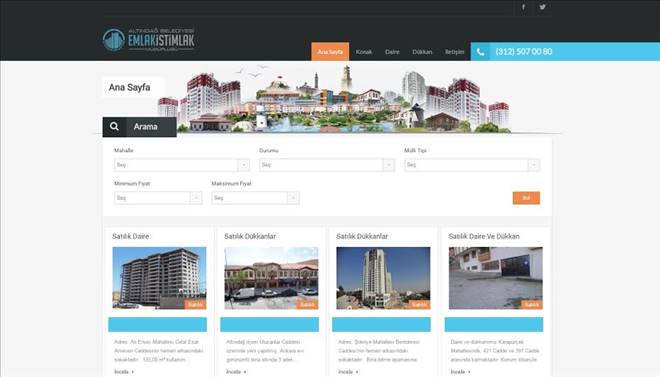660x377 pixels.
Task: Go to the Konak menu item
Action: 364,52
